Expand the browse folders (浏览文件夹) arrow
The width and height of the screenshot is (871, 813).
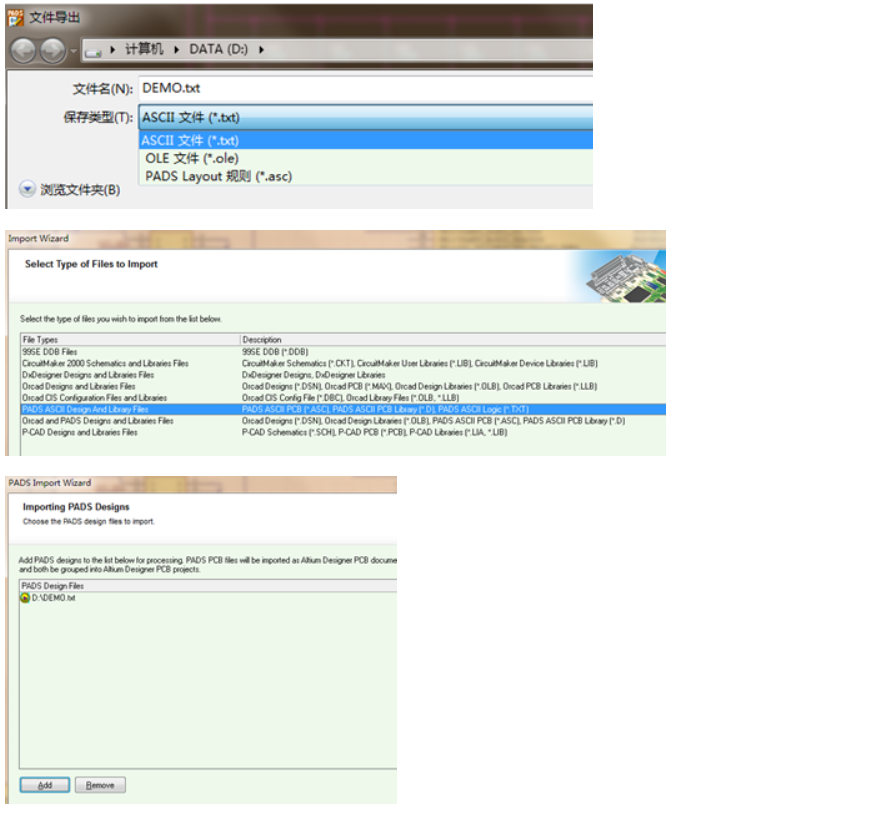pyautogui.click(x=27, y=189)
